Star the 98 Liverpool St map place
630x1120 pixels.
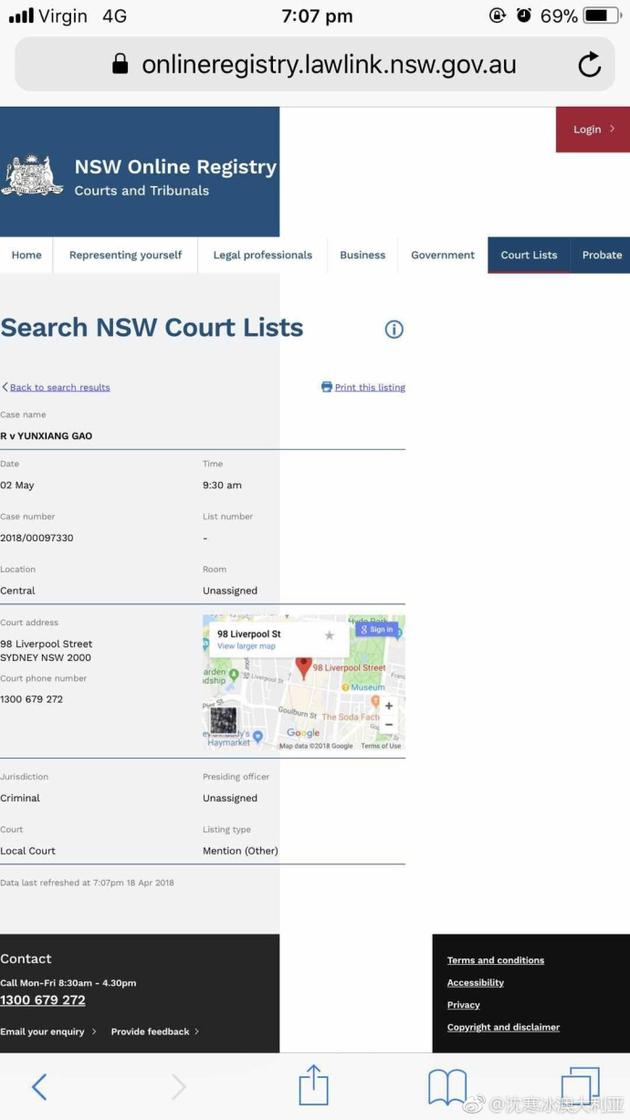[x=329, y=635]
